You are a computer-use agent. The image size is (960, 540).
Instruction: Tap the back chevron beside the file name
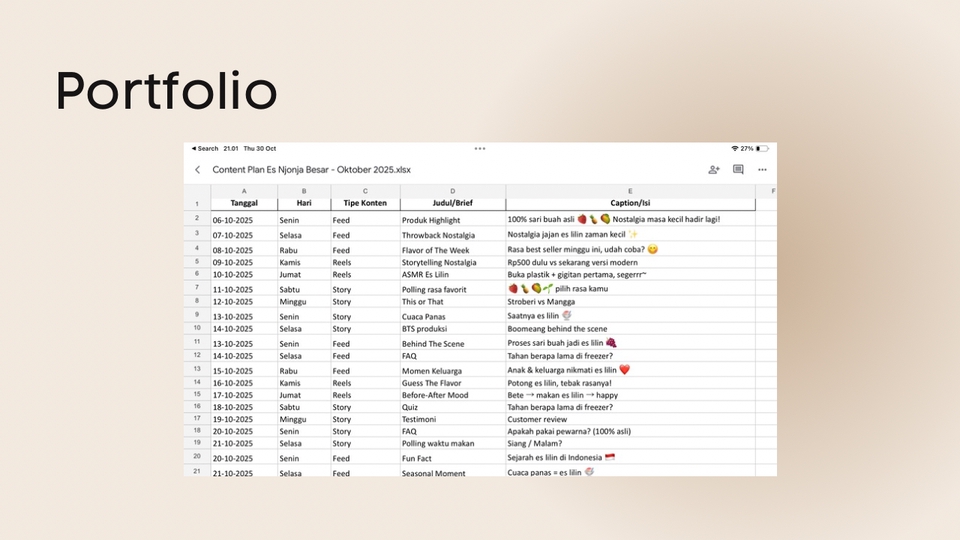click(x=198, y=170)
